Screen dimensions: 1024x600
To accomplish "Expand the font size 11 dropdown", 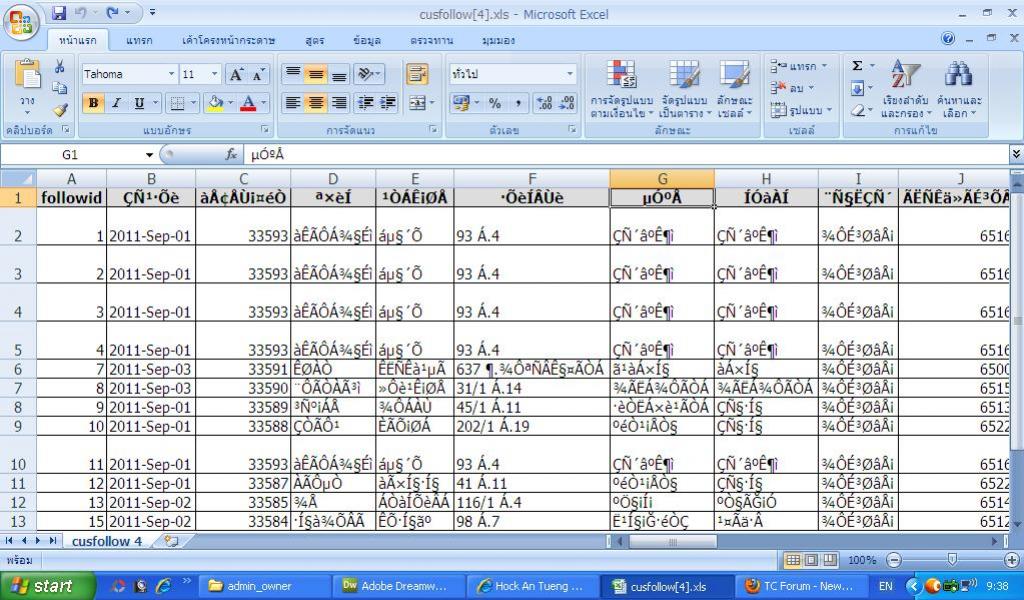I will (214, 74).
